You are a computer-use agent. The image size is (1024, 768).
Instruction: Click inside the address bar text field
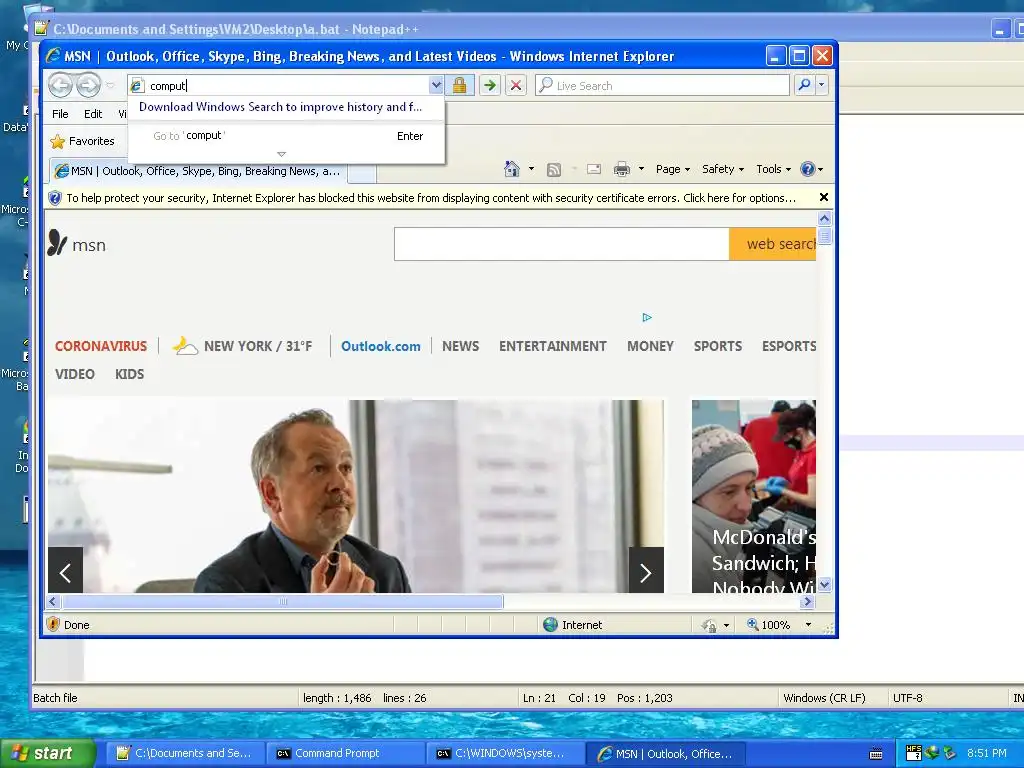point(287,86)
